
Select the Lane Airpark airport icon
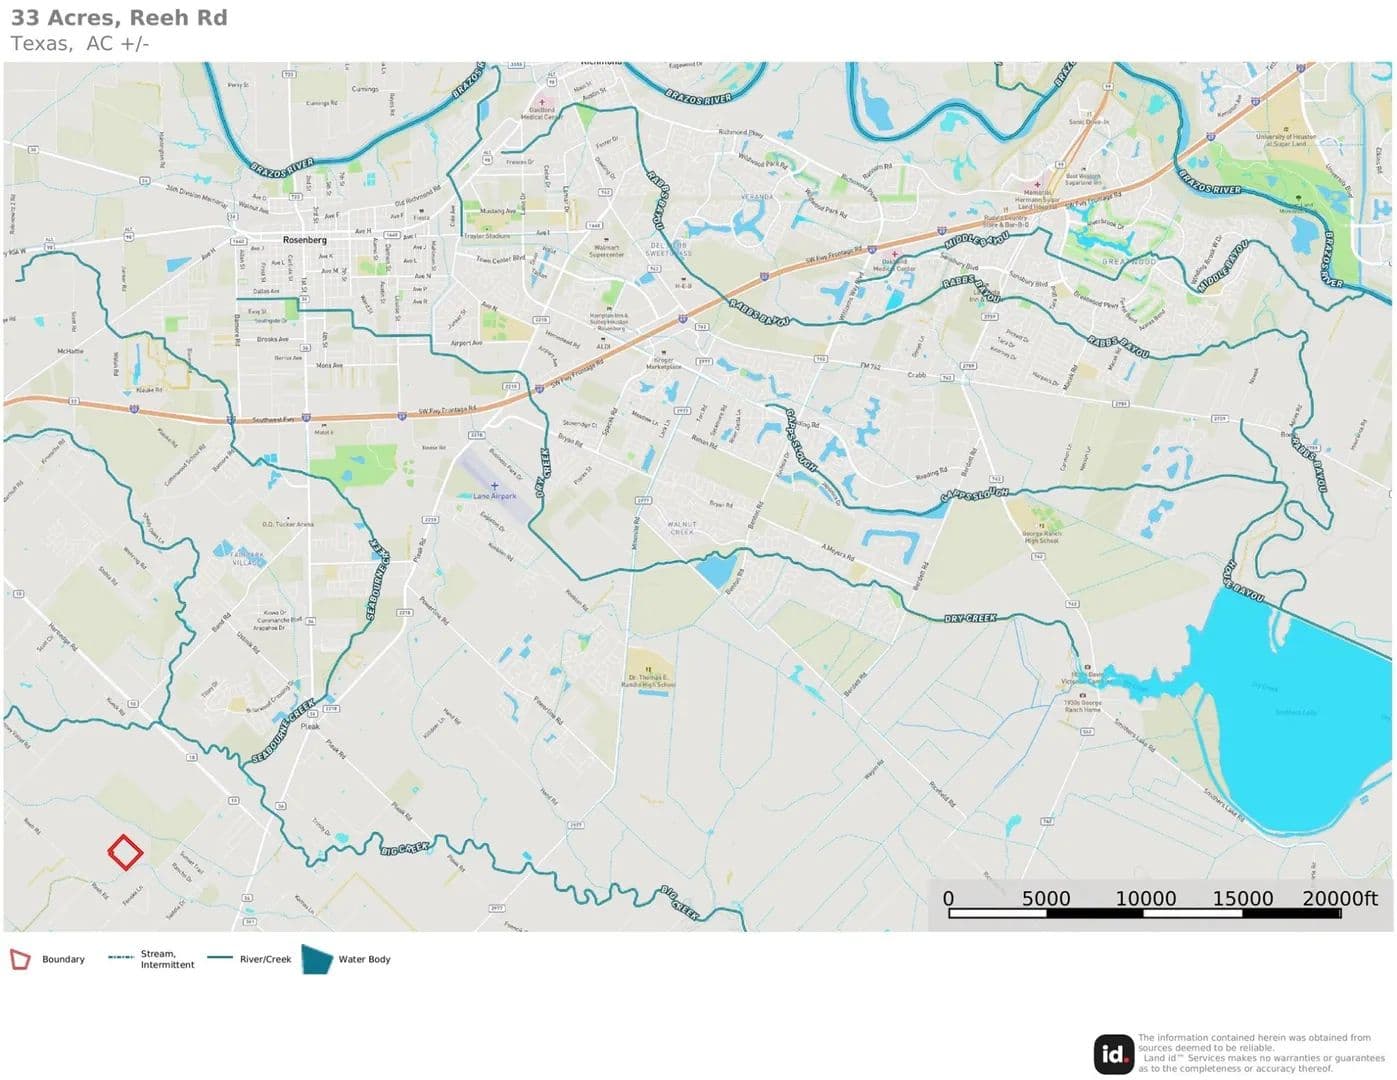pos(494,486)
